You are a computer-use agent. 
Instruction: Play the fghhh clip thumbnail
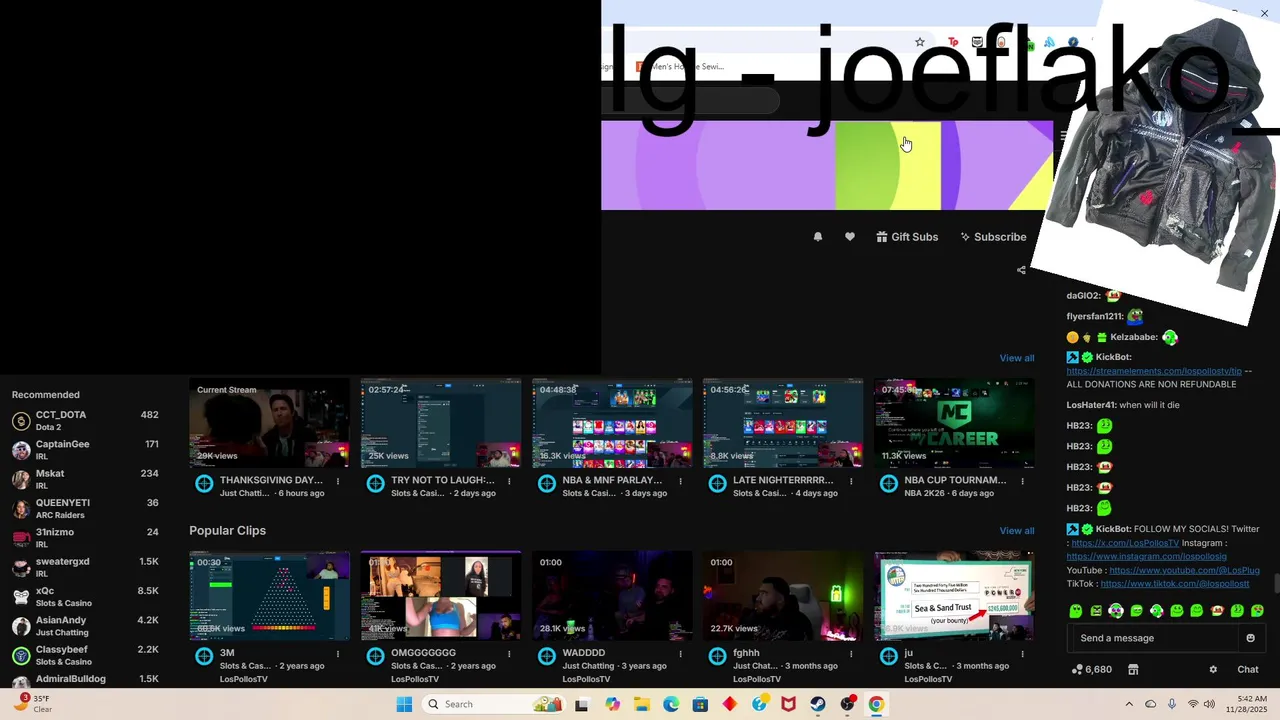783,596
